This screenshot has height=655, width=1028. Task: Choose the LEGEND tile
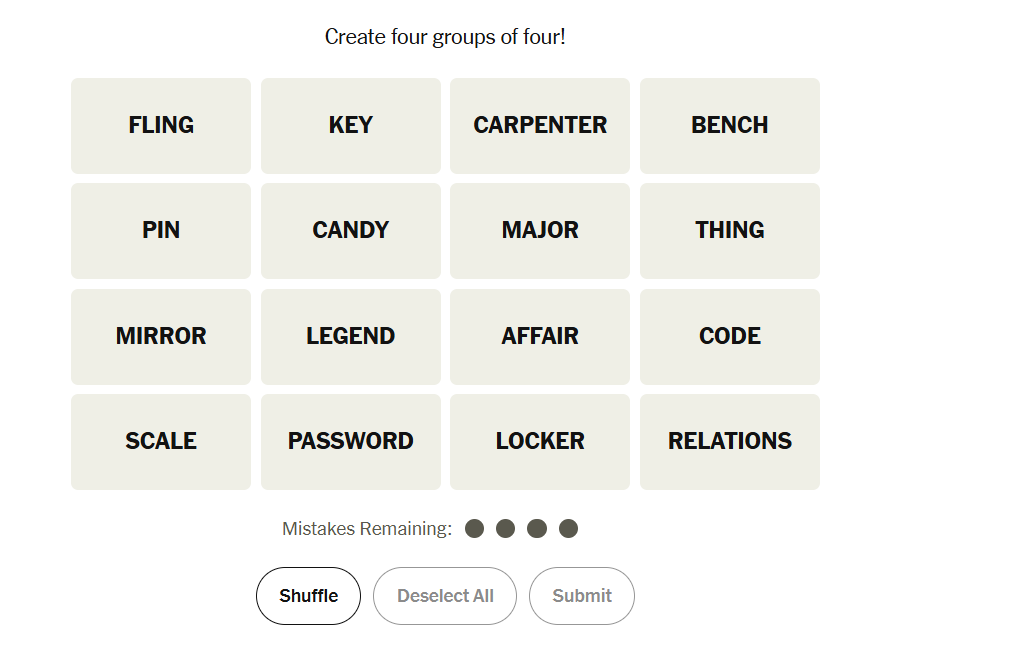[x=351, y=337]
